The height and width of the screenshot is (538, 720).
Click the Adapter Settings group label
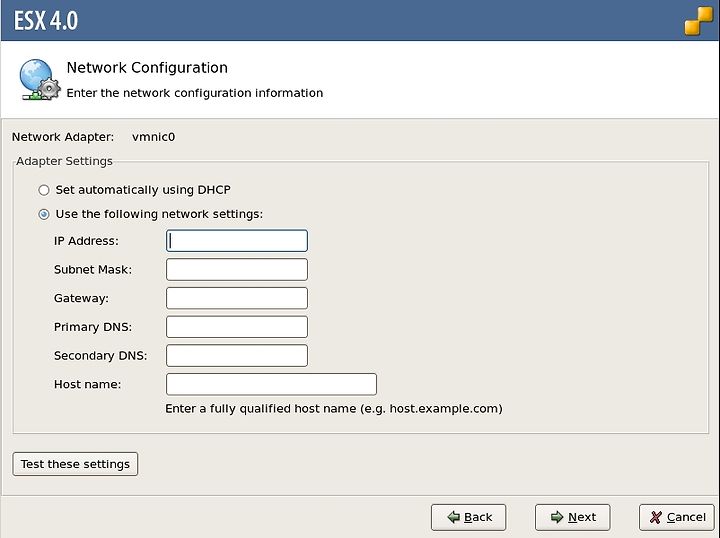pos(64,161)
